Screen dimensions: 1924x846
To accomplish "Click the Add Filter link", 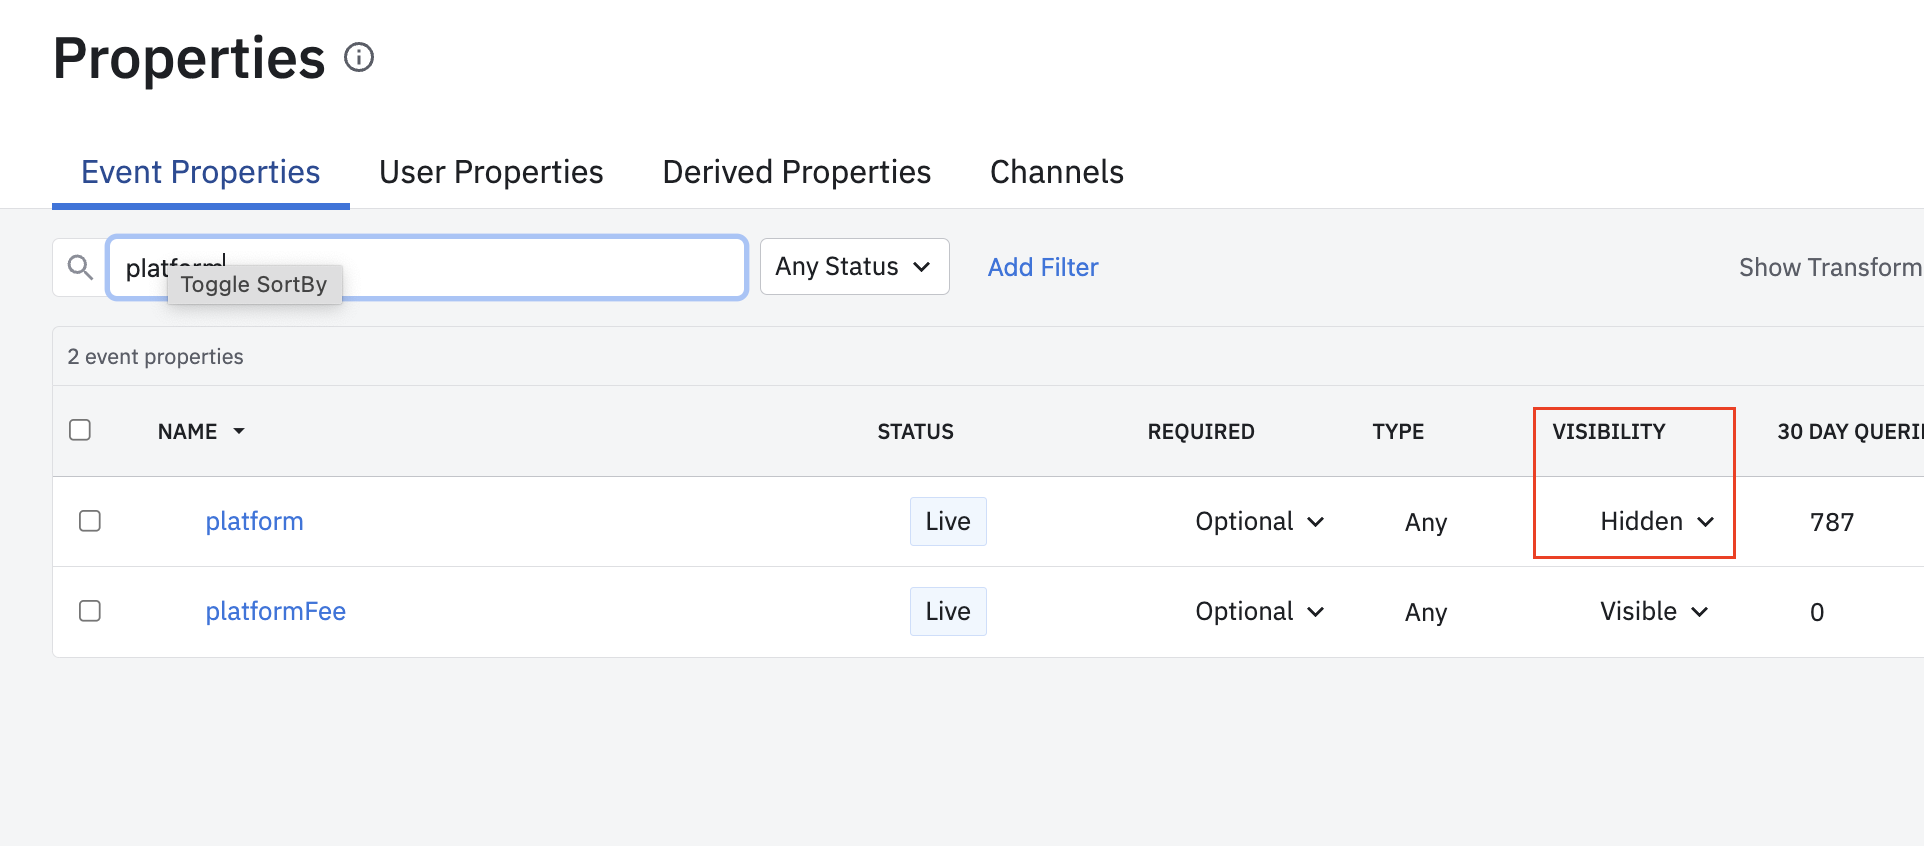I will point(1043,267).
